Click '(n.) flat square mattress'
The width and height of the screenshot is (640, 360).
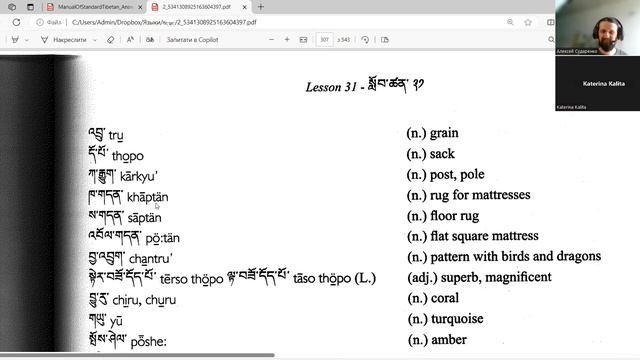click(473, 236)
